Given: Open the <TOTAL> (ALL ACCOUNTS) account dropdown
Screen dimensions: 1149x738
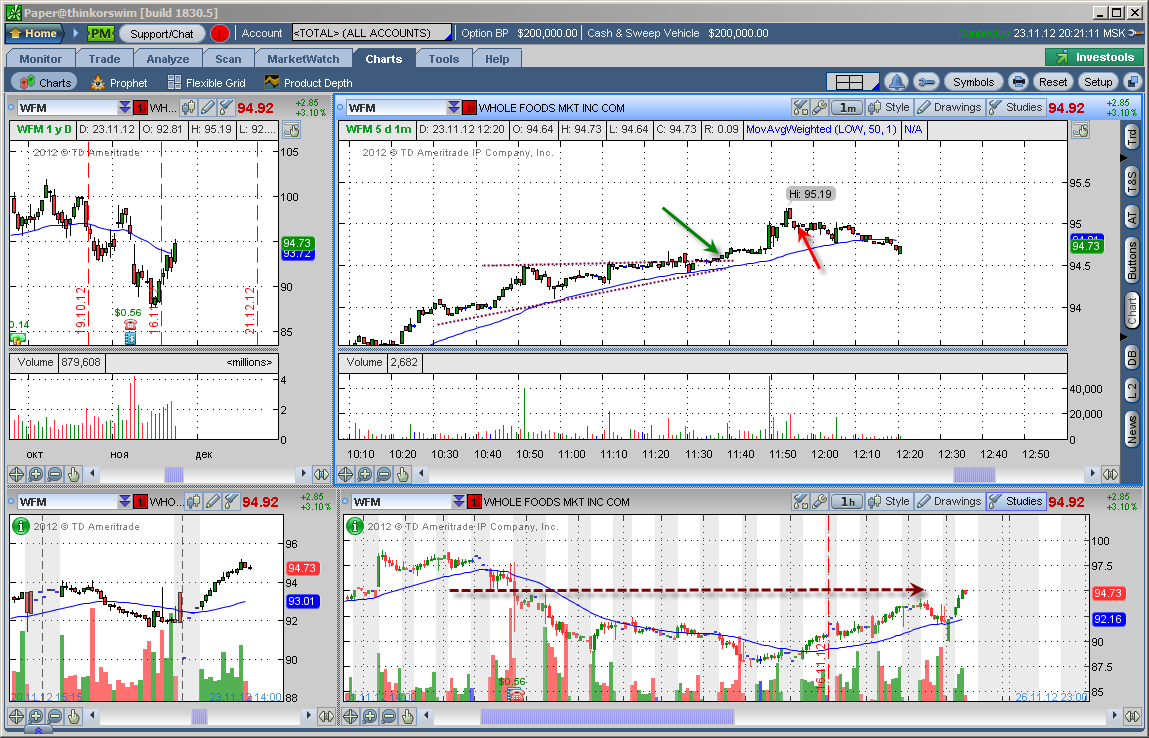Looking at the screenshot, I should 372,33.
